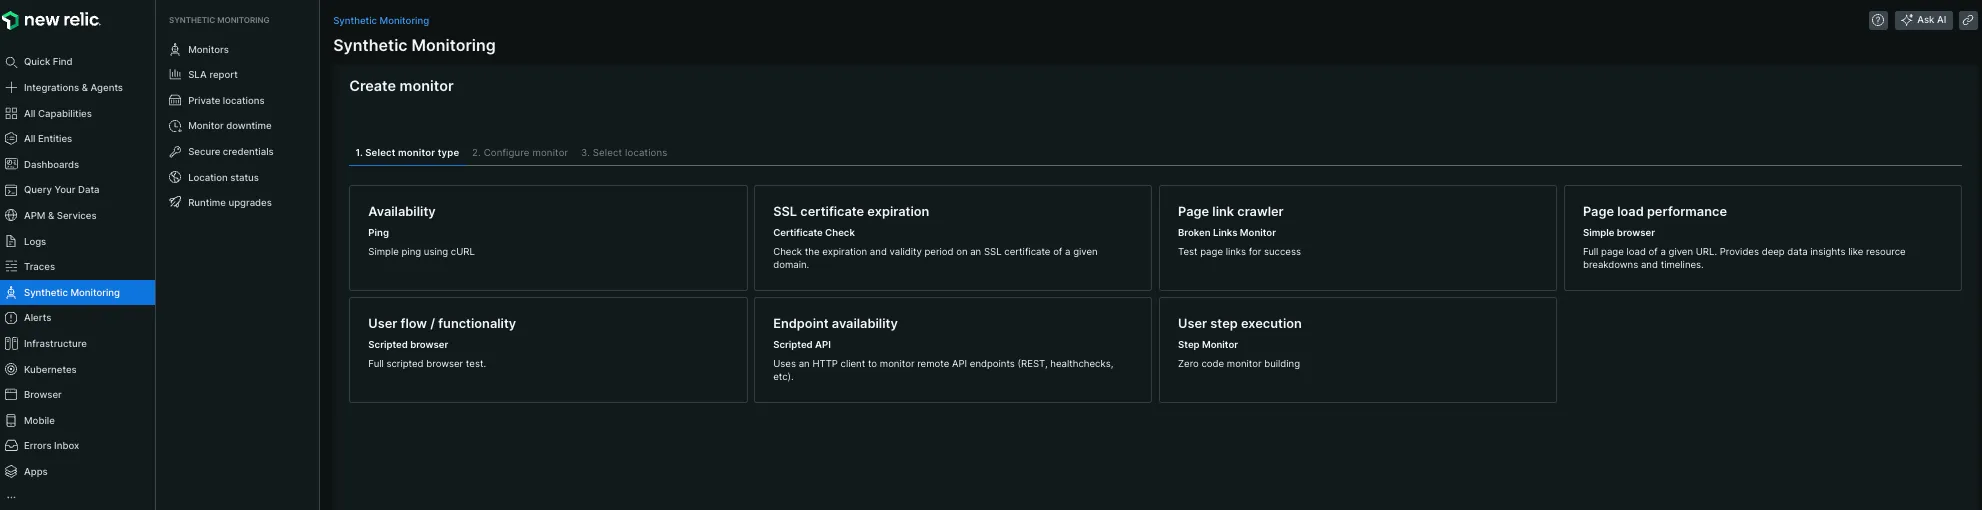Open the help question mark icon
This screenshot has height=510, width=1982.
[x=1877, y=20]
